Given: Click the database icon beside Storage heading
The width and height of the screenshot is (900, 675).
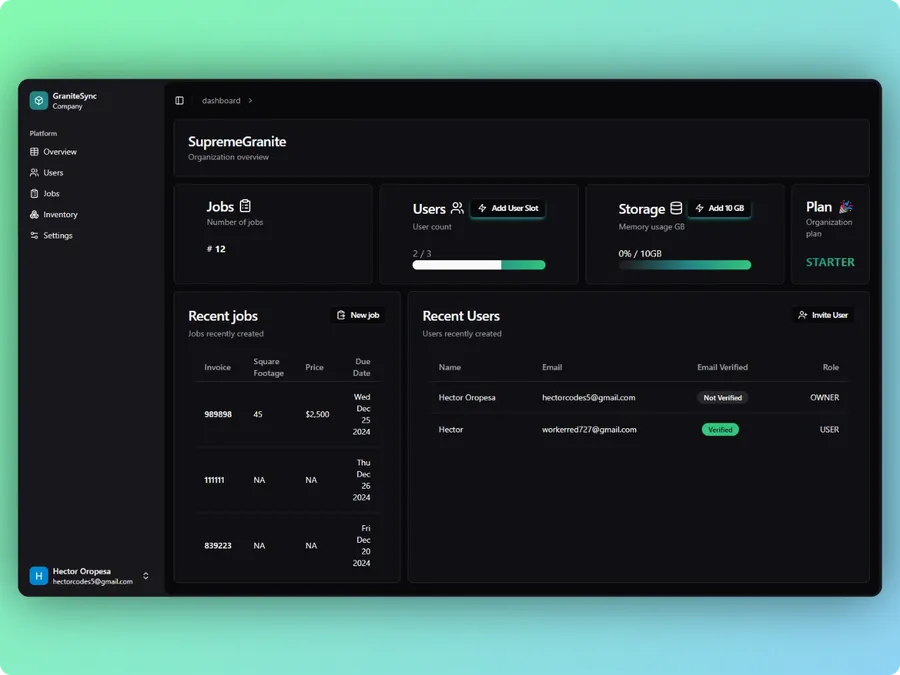Looking at the screenshot, I should coord(676,208).
